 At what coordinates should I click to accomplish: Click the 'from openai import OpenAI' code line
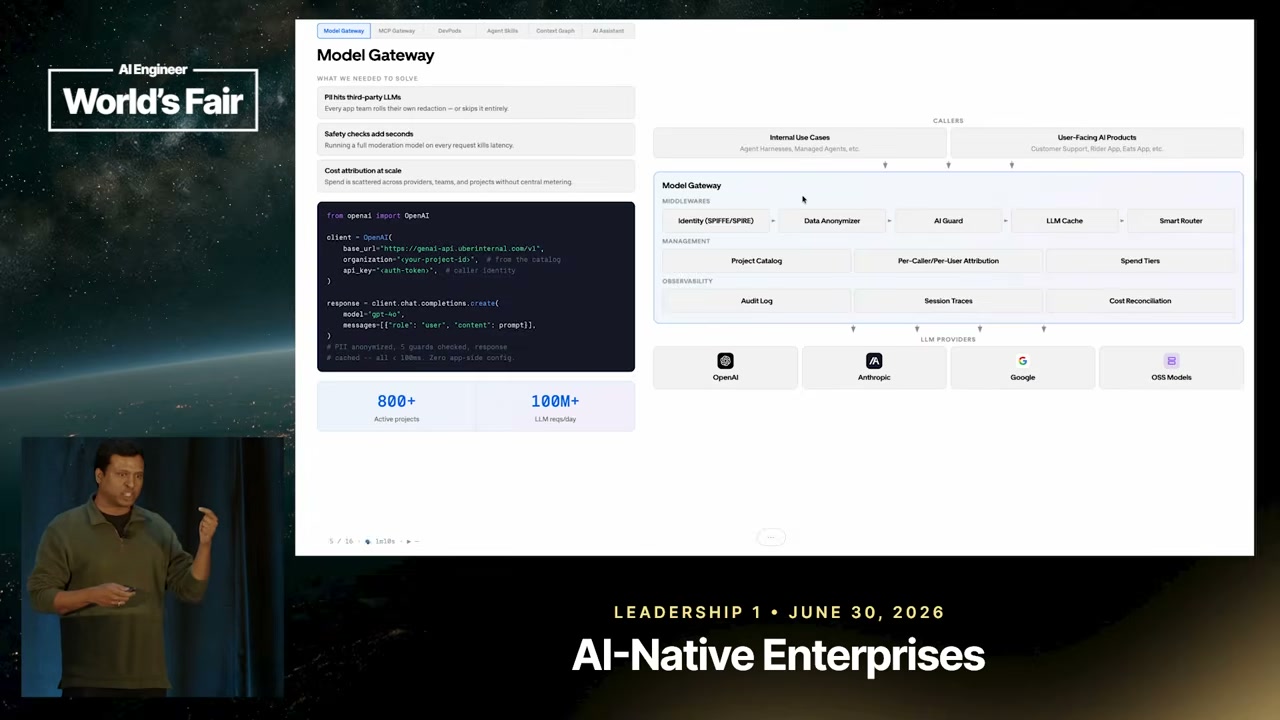tap(378, 216)
